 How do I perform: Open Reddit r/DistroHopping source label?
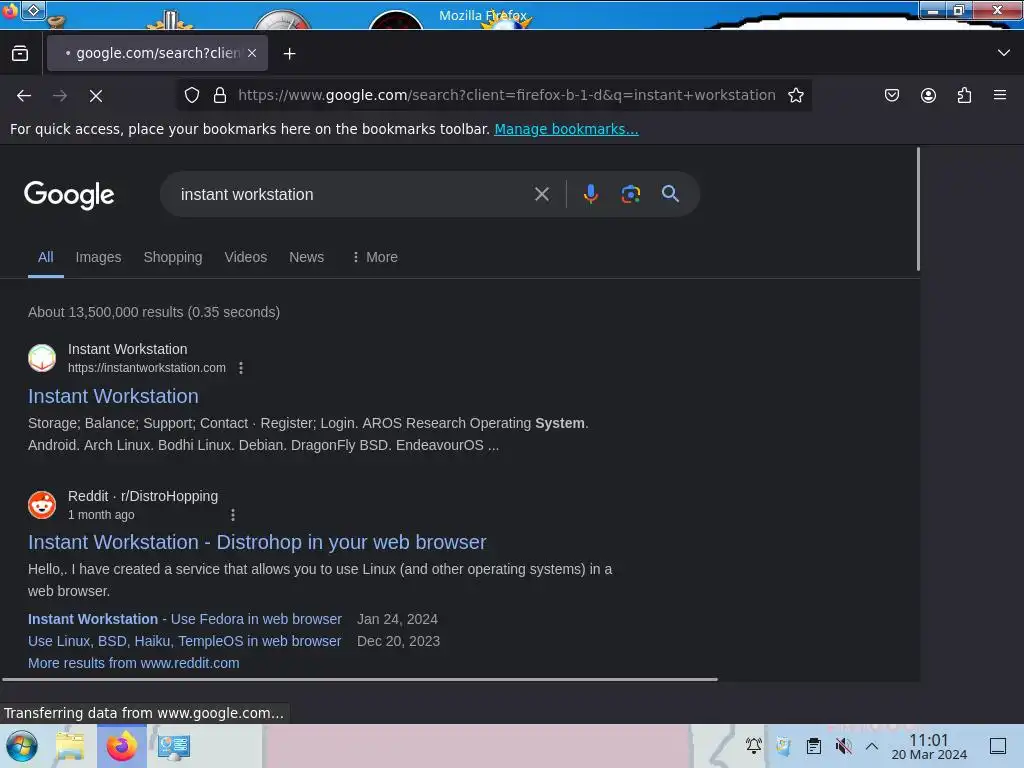[143, 496]
